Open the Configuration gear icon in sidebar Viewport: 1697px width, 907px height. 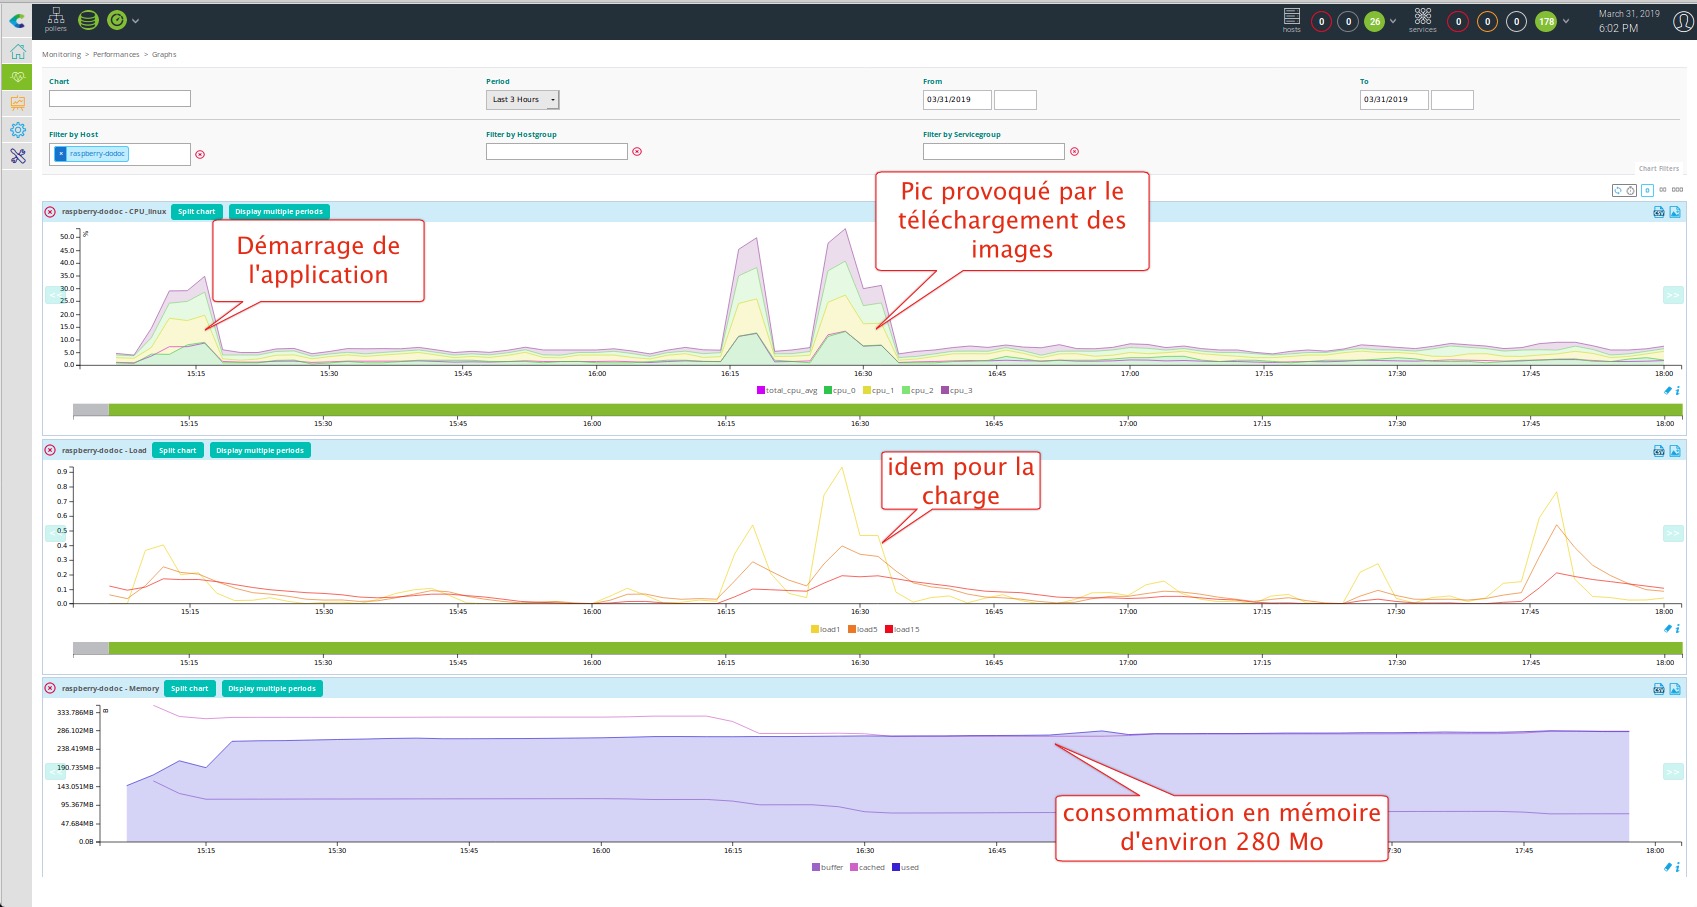pyautogui.click(x=17, y=130)
